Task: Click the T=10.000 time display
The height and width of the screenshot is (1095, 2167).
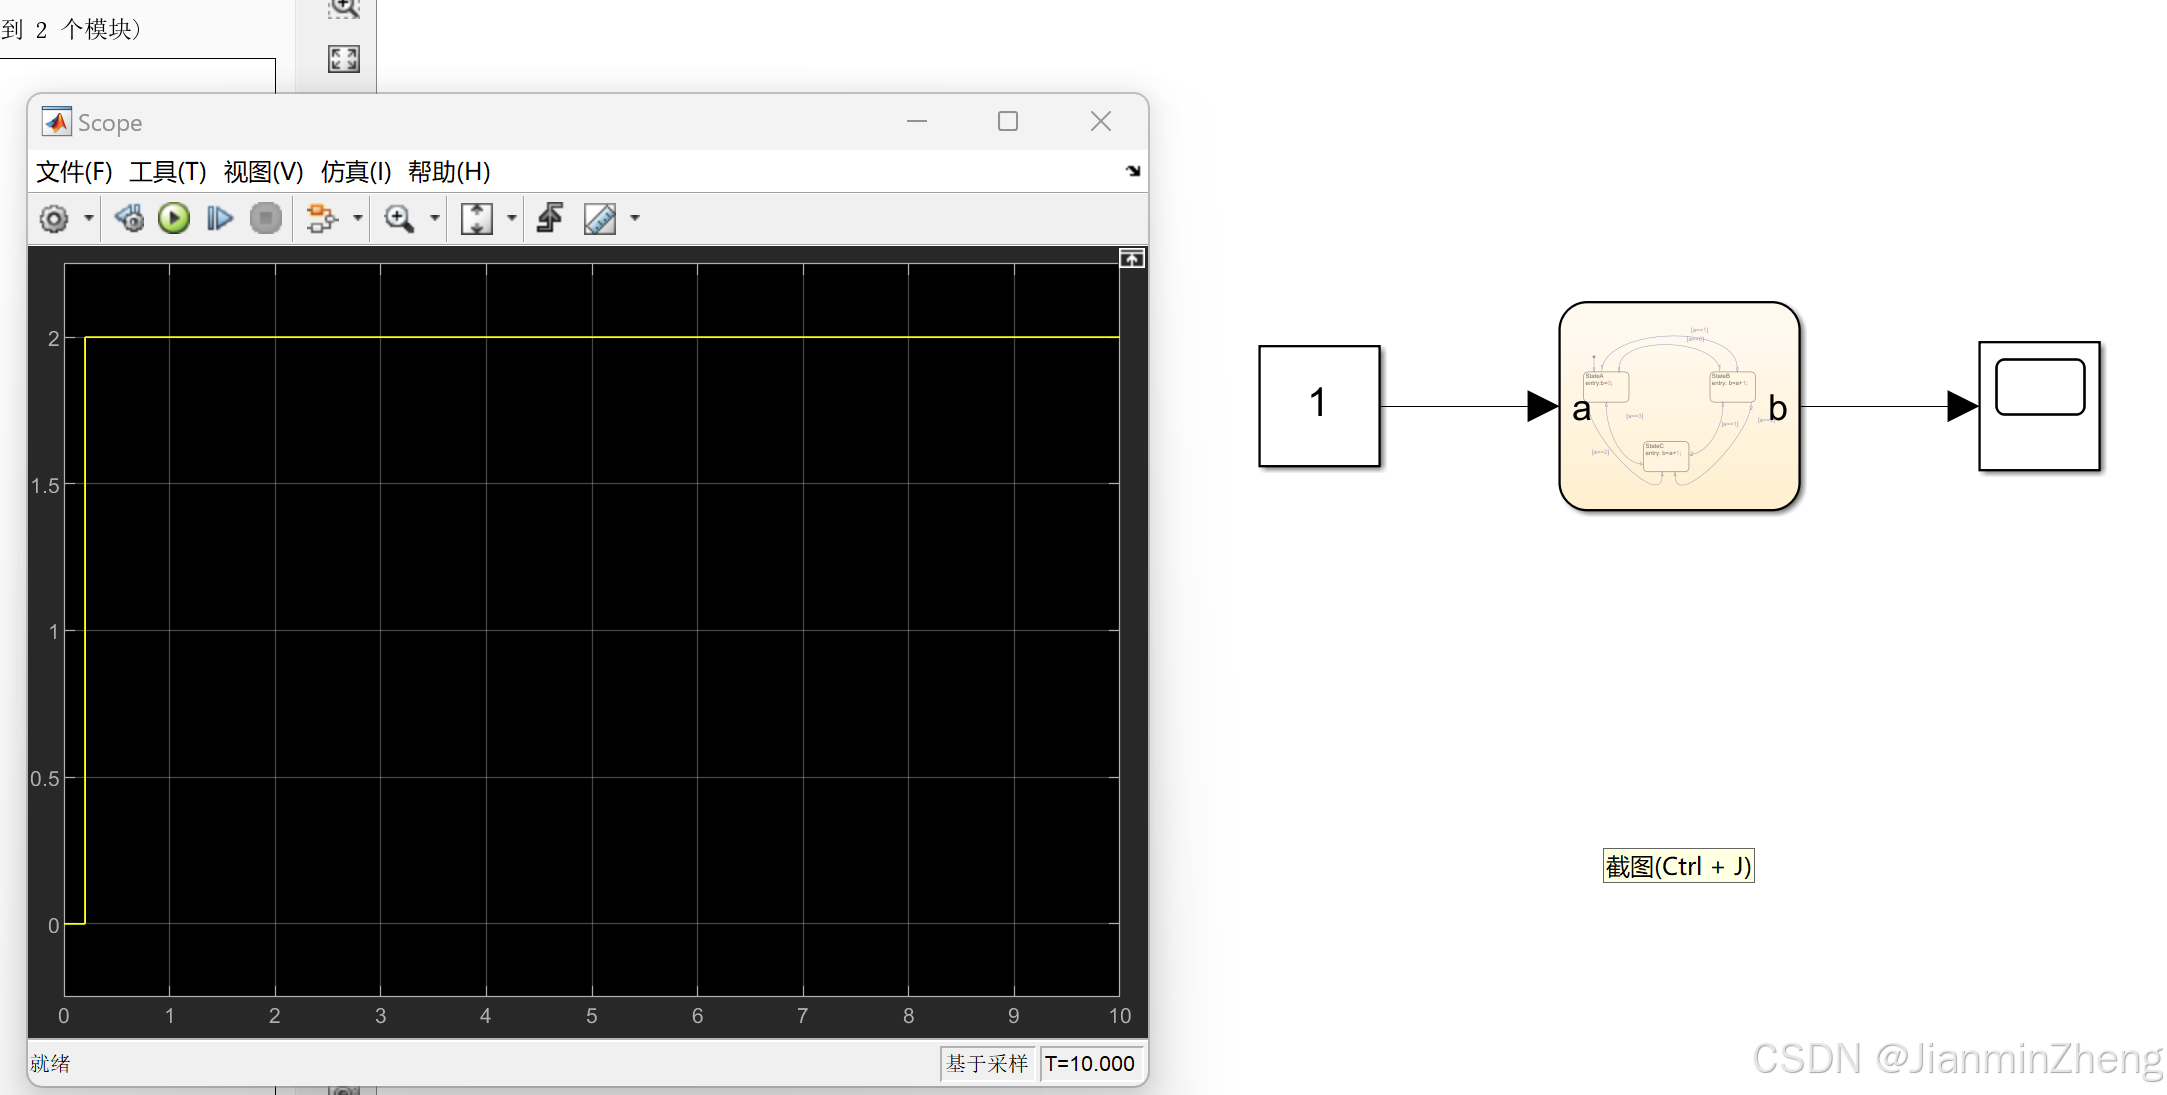Action: click(x=1090, y=1063)
